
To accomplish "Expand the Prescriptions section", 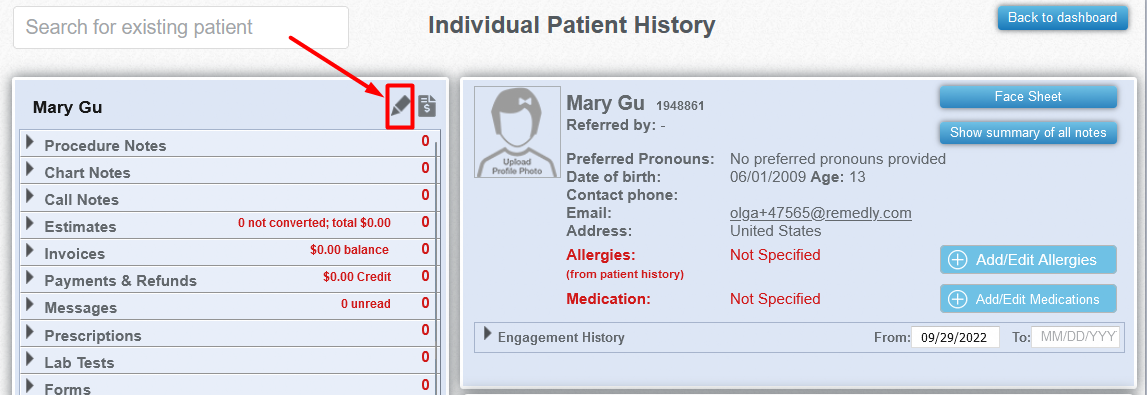I will coord(230,334).
